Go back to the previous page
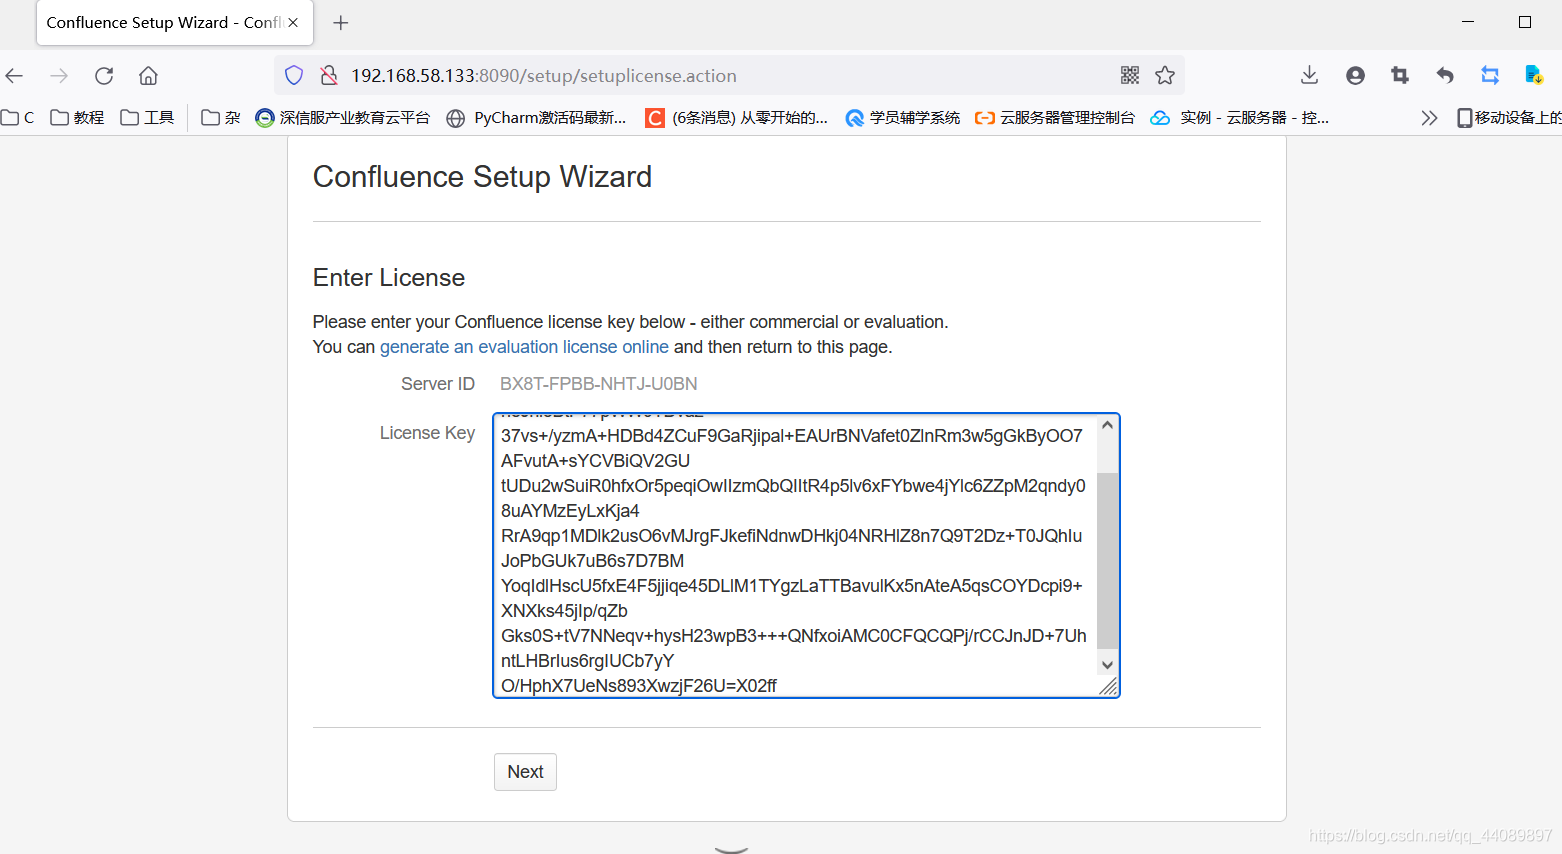This screenshot has width=1562, height=854. [x=14, y=76]
